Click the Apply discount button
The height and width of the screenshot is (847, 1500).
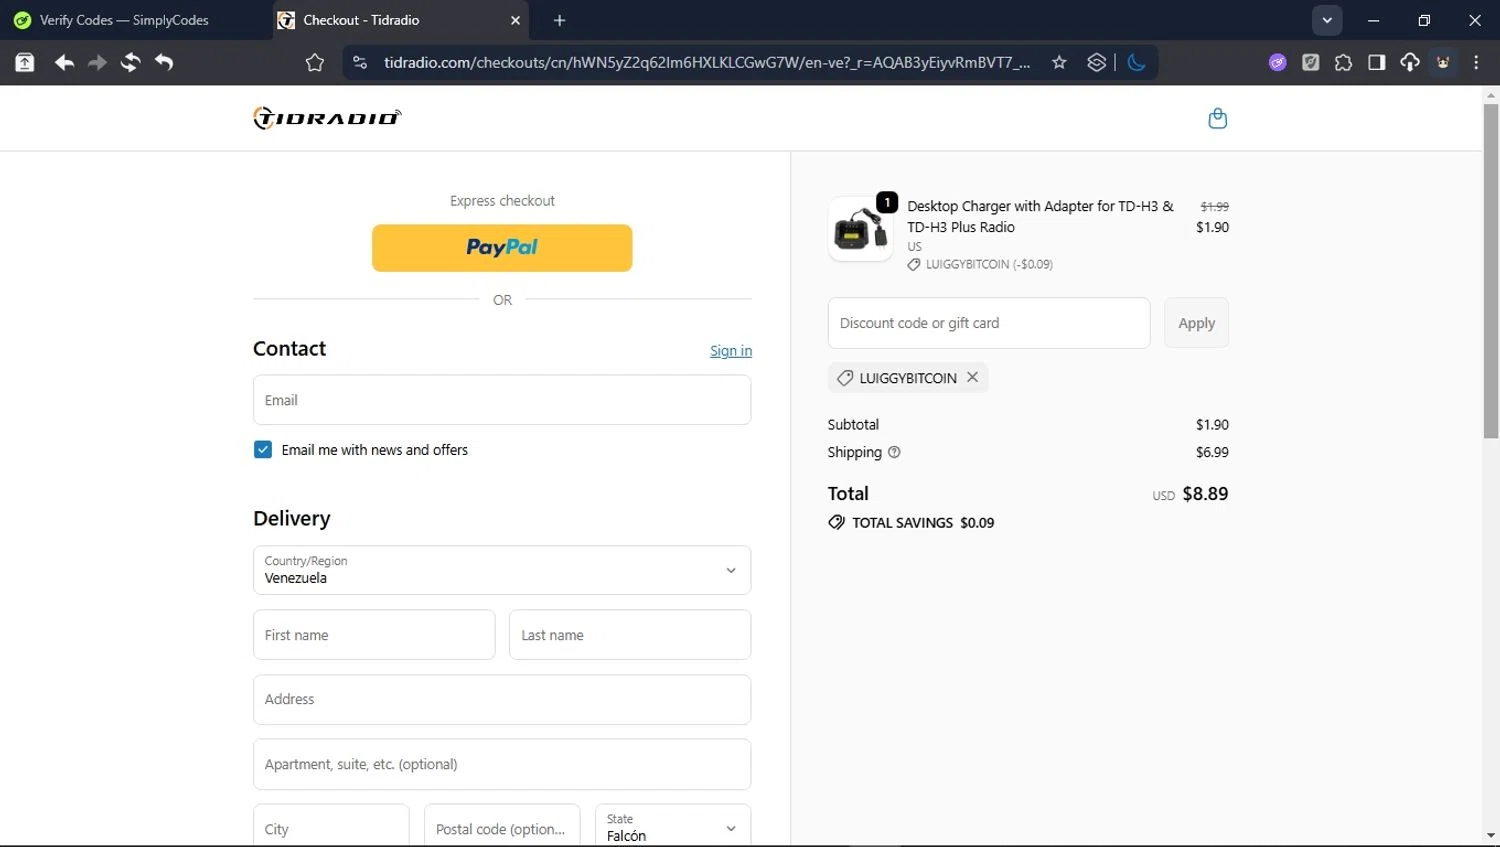(1196, 323)
